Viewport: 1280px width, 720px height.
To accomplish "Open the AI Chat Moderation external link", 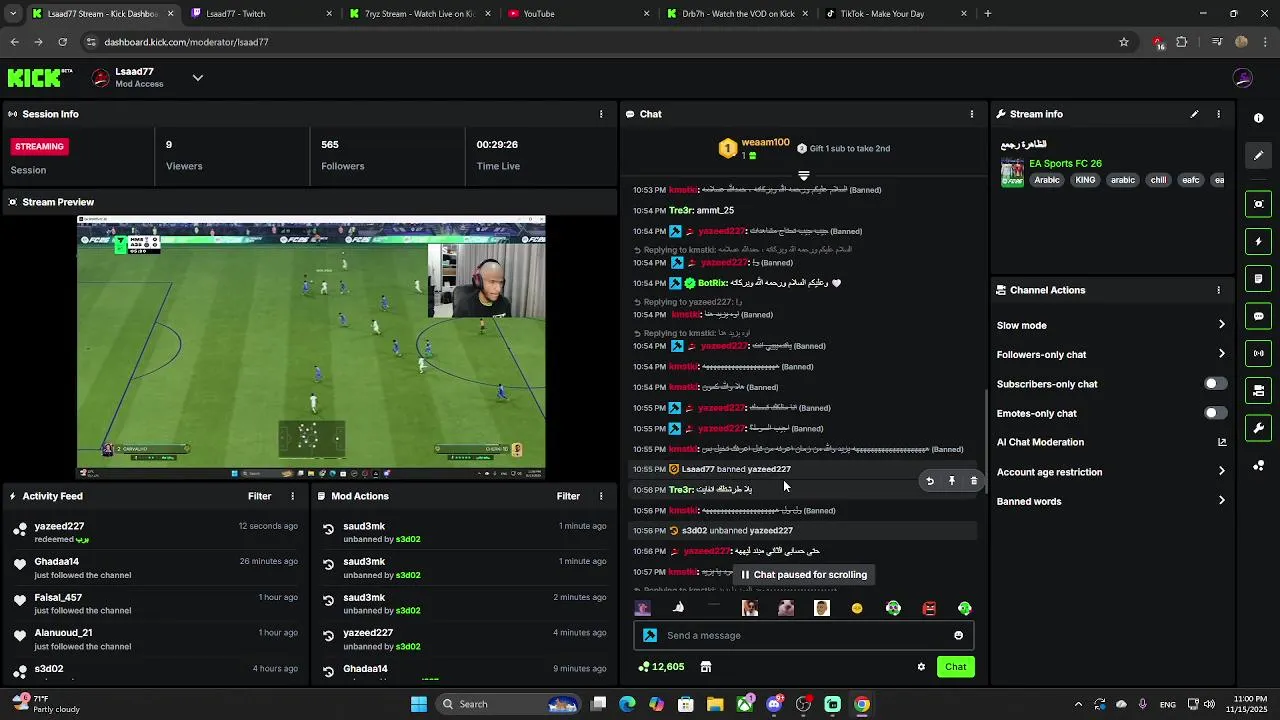I will click(x=1222, y=442).
